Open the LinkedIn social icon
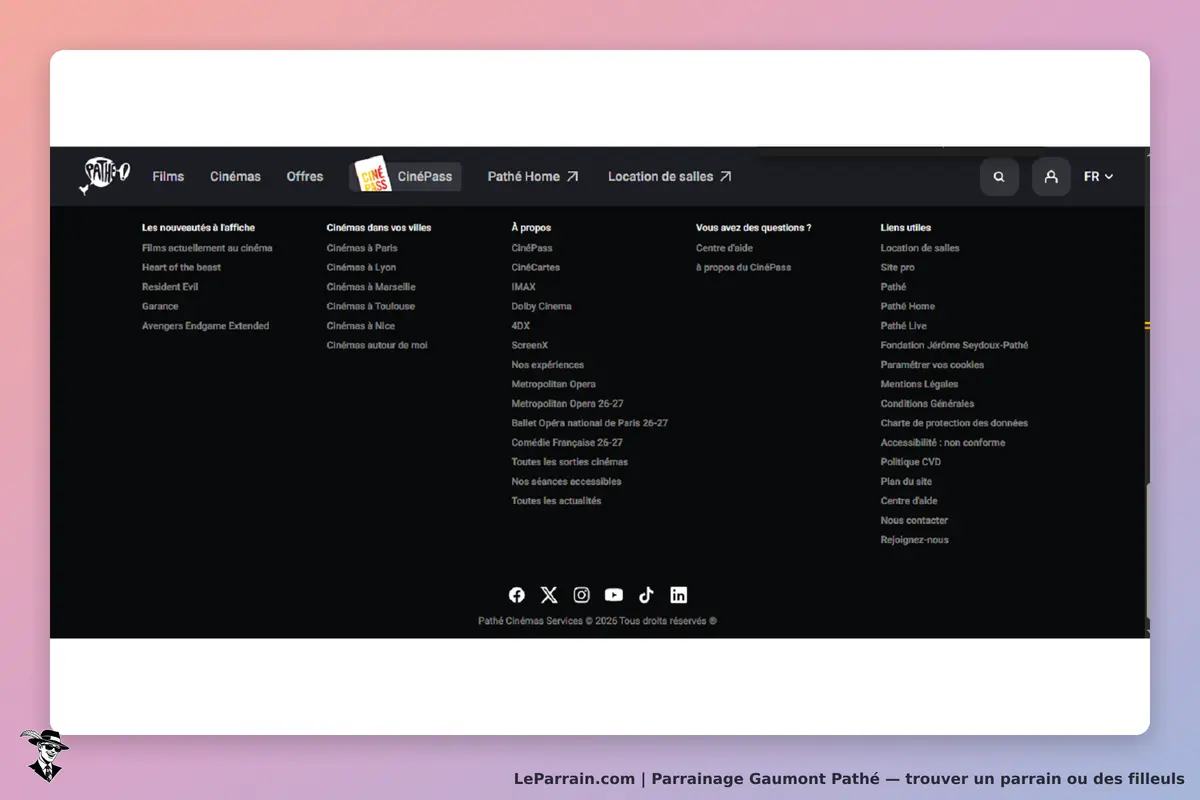 point(679,595)
